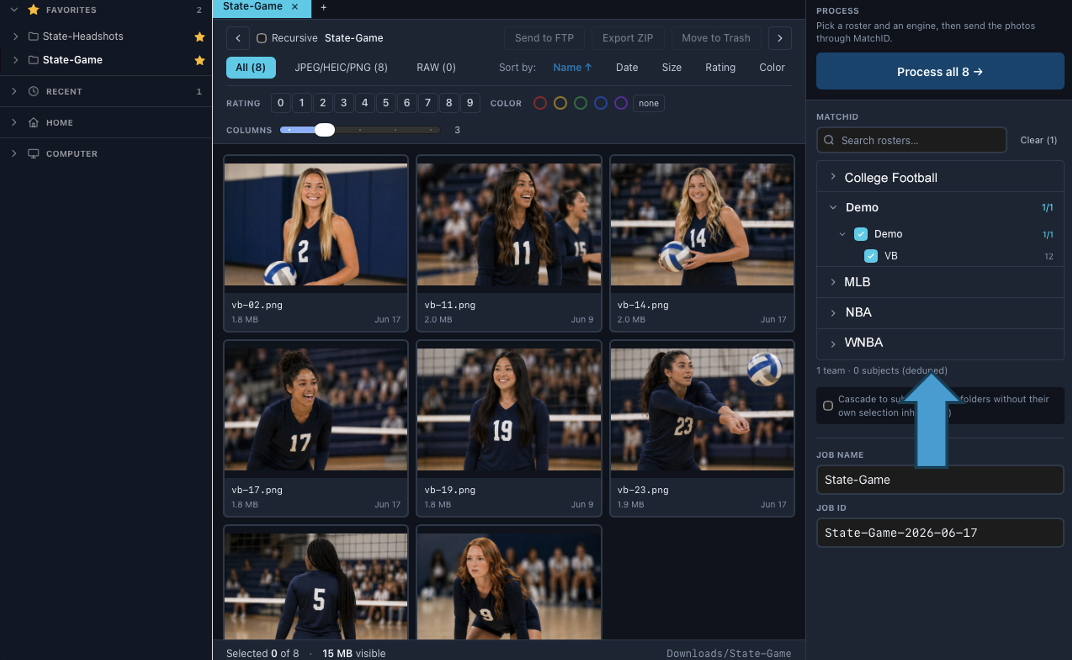Expand the State-Headshots folder chevron
The width and height of the screenshot is (1072, 660).
pyautogui.click(x=15, y=36)
